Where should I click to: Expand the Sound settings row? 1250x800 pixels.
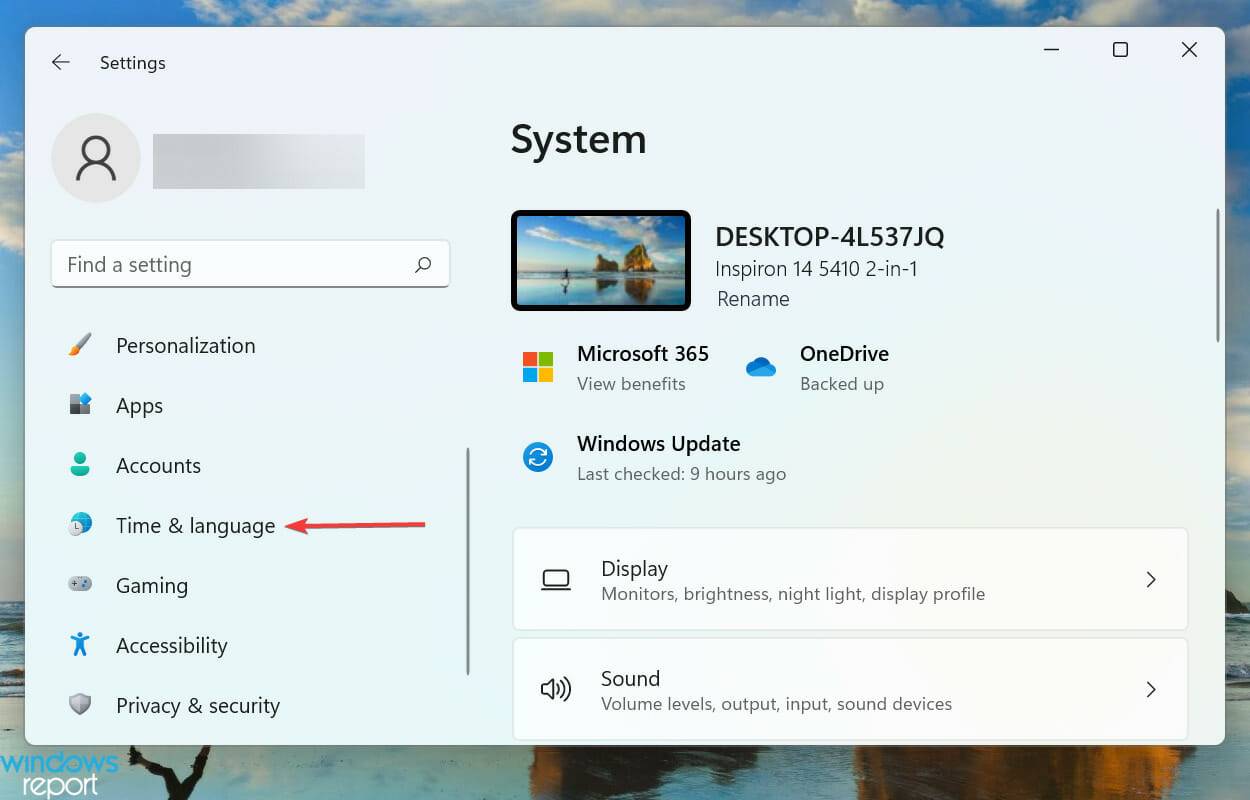pos(850,689)
